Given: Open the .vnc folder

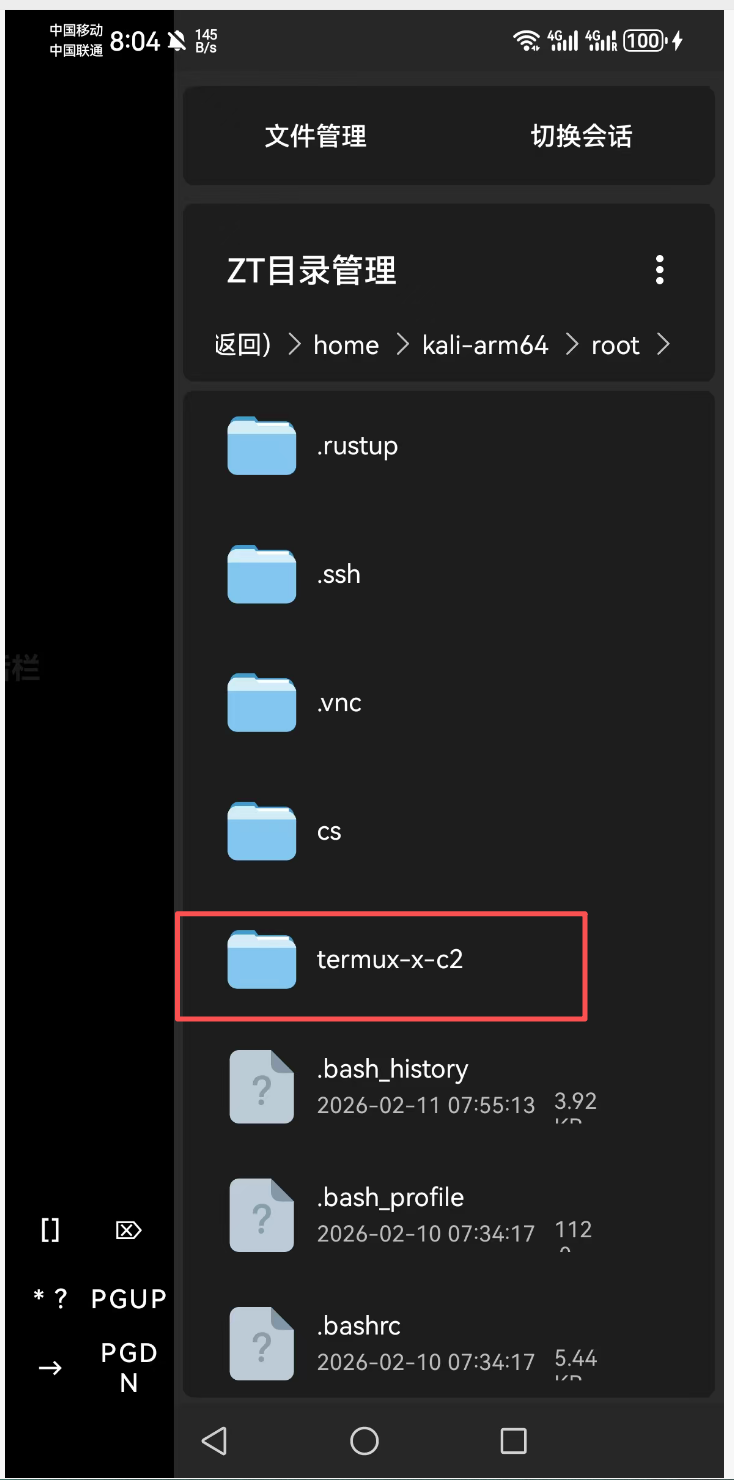Looking at the screenshot, I should [x=449, y=703].
